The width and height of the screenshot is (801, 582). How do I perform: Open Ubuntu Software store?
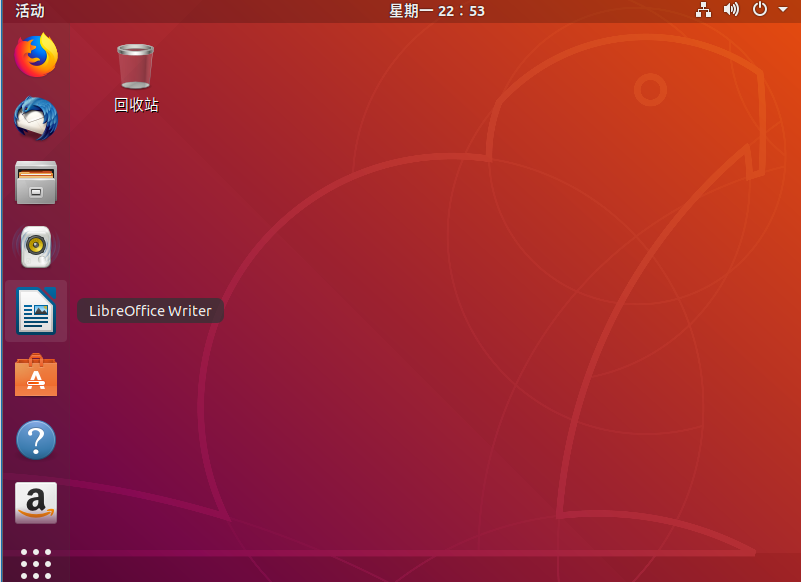[x=36, y=375]
